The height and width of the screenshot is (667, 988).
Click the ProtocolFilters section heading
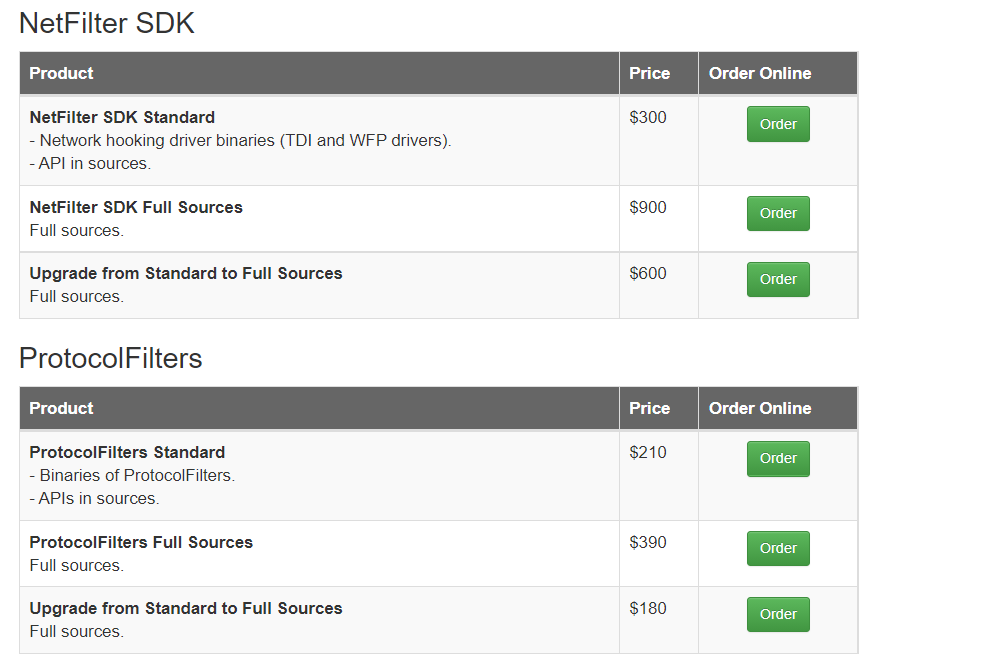click(x=111, y=358)
